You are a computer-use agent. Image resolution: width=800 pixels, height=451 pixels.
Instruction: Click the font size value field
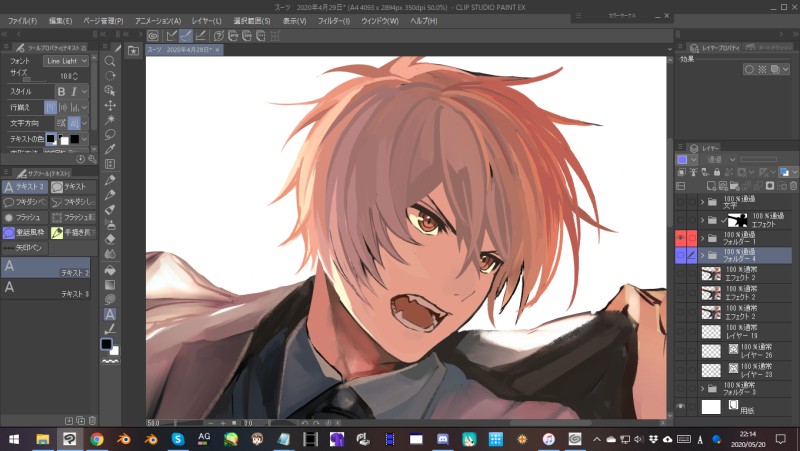coord(66,76)
